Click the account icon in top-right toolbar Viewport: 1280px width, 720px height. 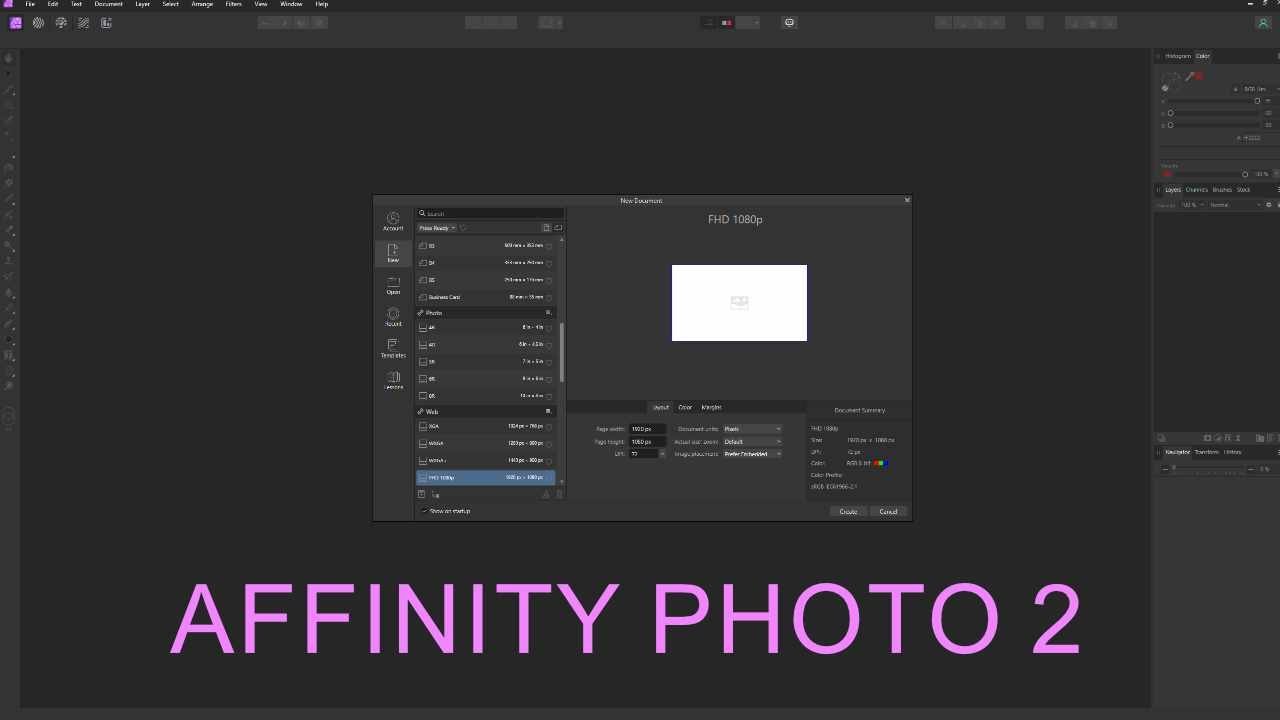point(1263,23)
